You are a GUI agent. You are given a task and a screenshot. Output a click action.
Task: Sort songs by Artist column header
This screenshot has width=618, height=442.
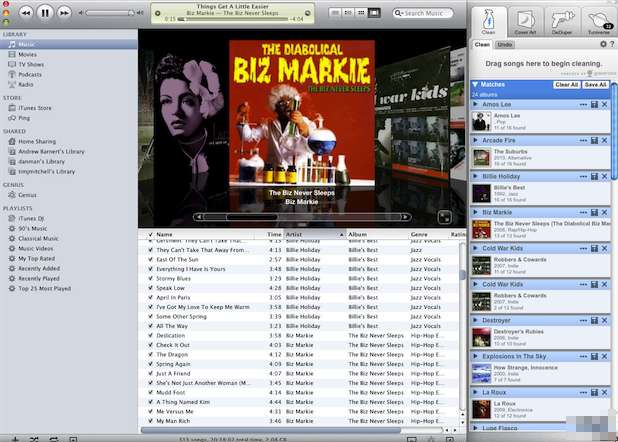[x=315, y=234]
